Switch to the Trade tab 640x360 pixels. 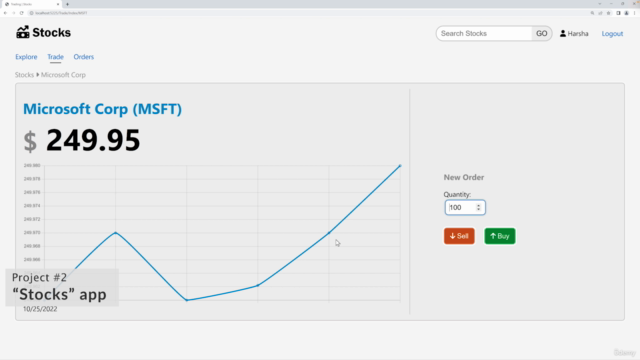pyautogui.click(x=56, y=57)
